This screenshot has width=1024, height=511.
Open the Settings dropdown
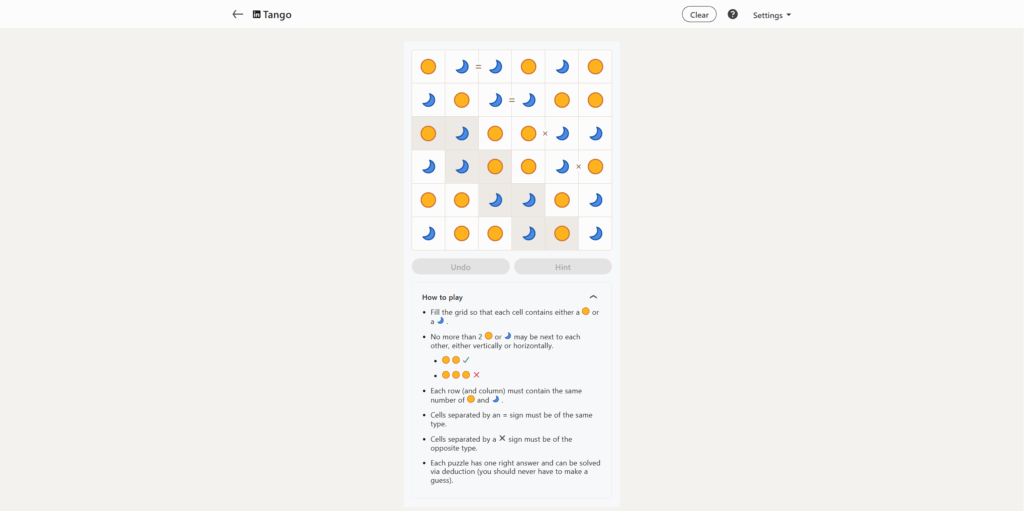click(x=771, y=15)
